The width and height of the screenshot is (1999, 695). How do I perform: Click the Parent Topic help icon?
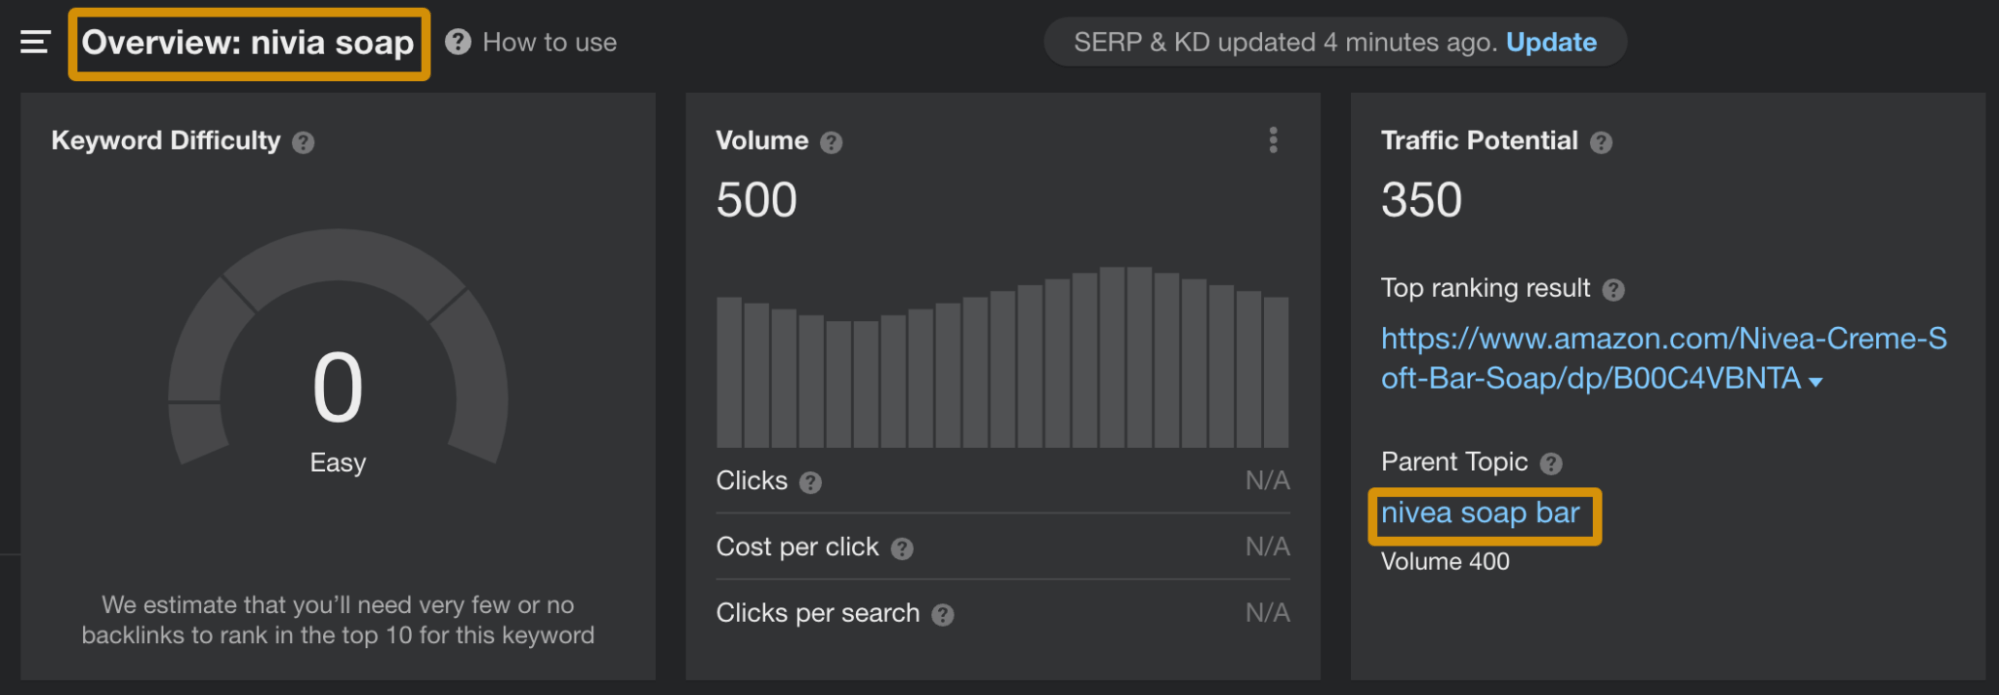click(1549, 462)
